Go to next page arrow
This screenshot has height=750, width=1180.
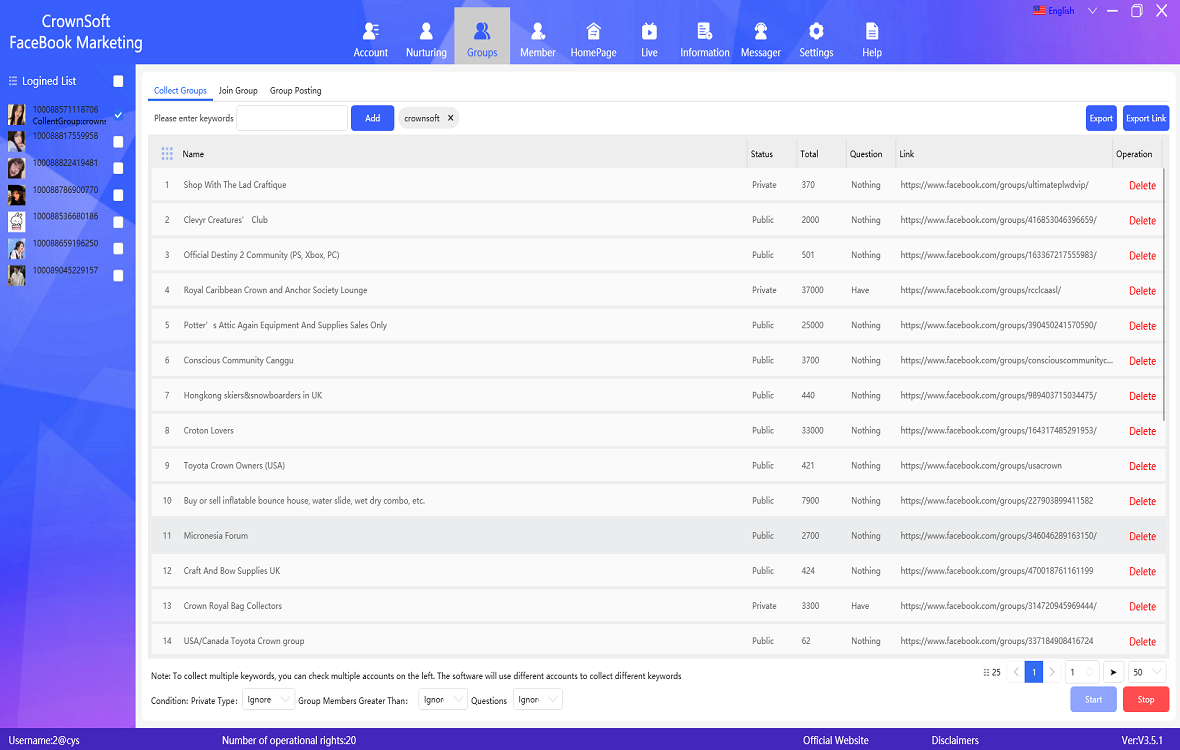pyautogui.click(x=1052, y=672)
